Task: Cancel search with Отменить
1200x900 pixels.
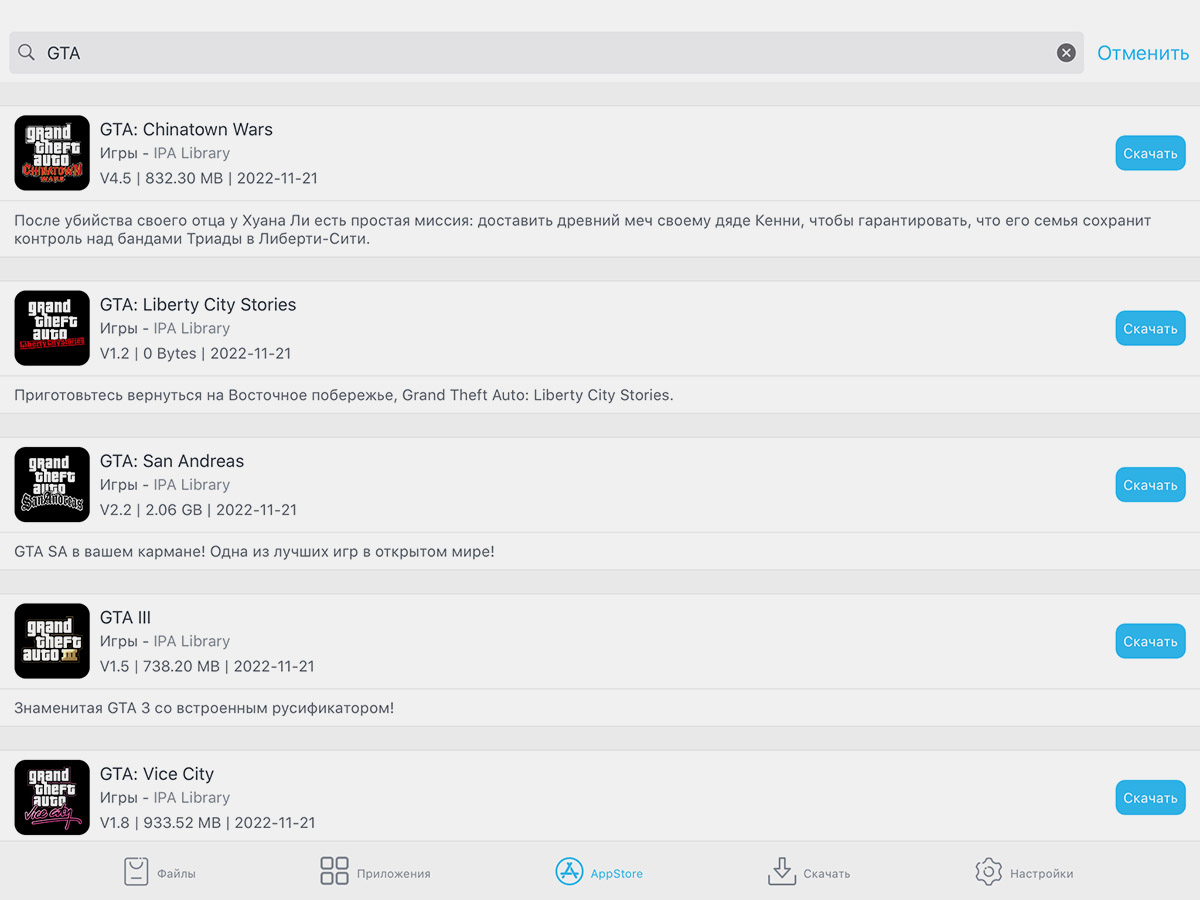Action: point(1143,53)
